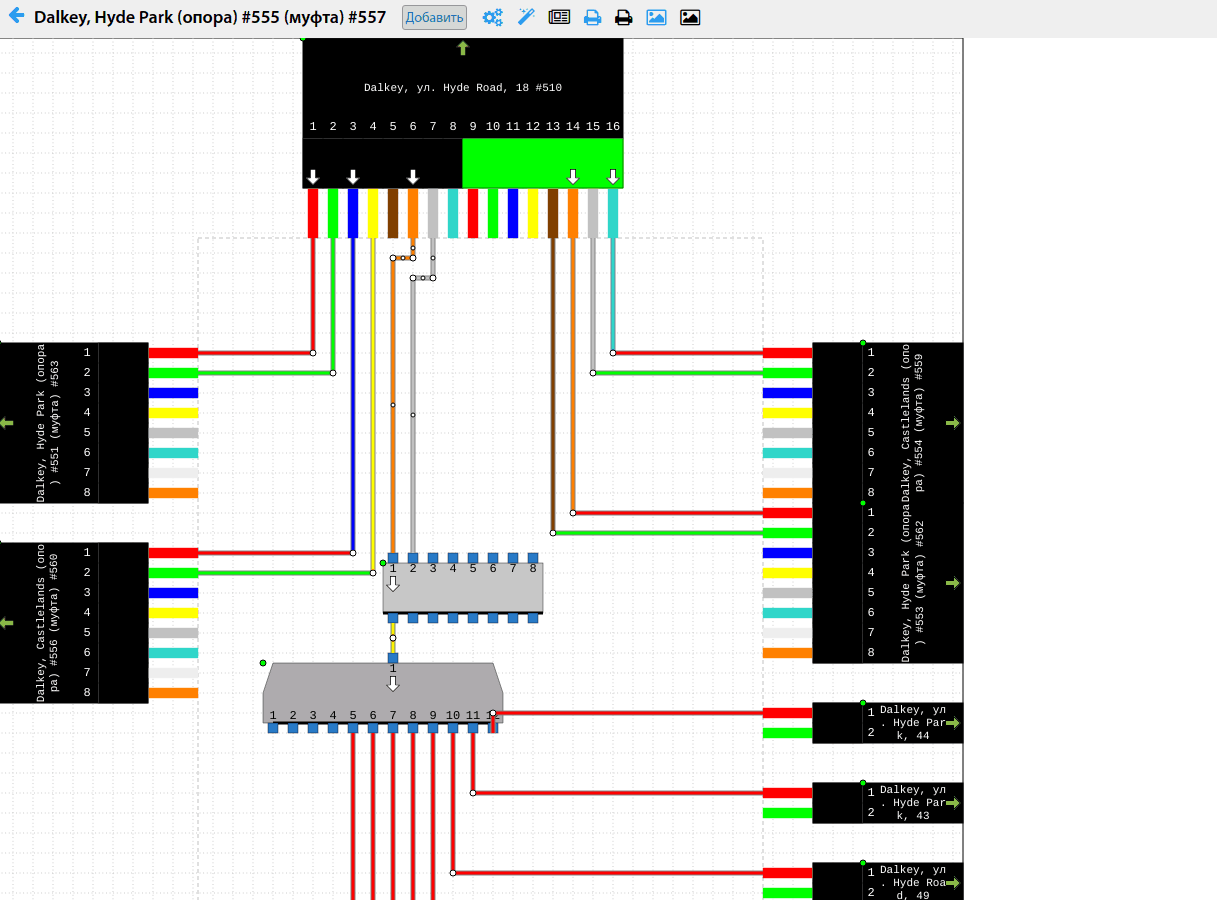Click port 5 on the gray 8-port splitter
The image size is (1217, 900).
pyautogui.click(x=473, y=568)
